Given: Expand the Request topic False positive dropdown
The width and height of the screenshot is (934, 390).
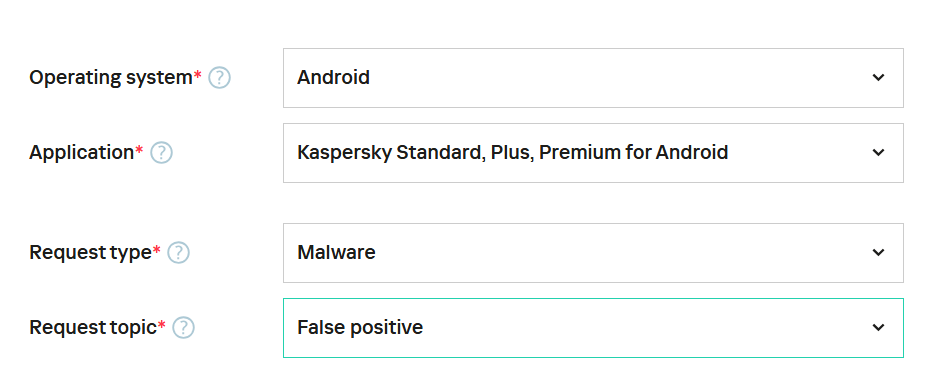Looking at the screenshot, I should [x=593, y=328].
